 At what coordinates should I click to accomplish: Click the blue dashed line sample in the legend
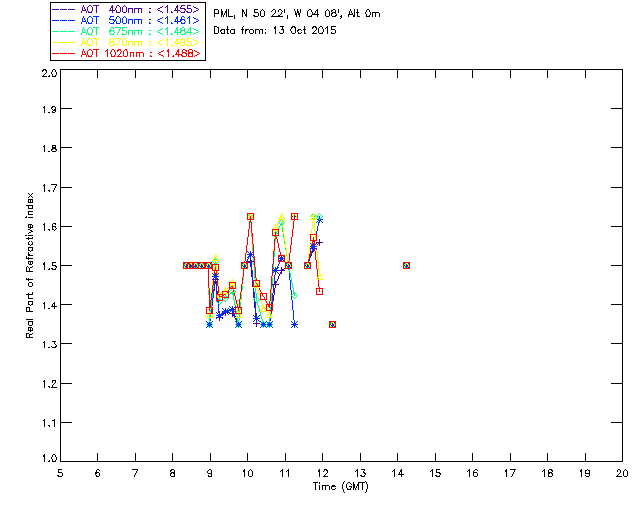(64, 20)
